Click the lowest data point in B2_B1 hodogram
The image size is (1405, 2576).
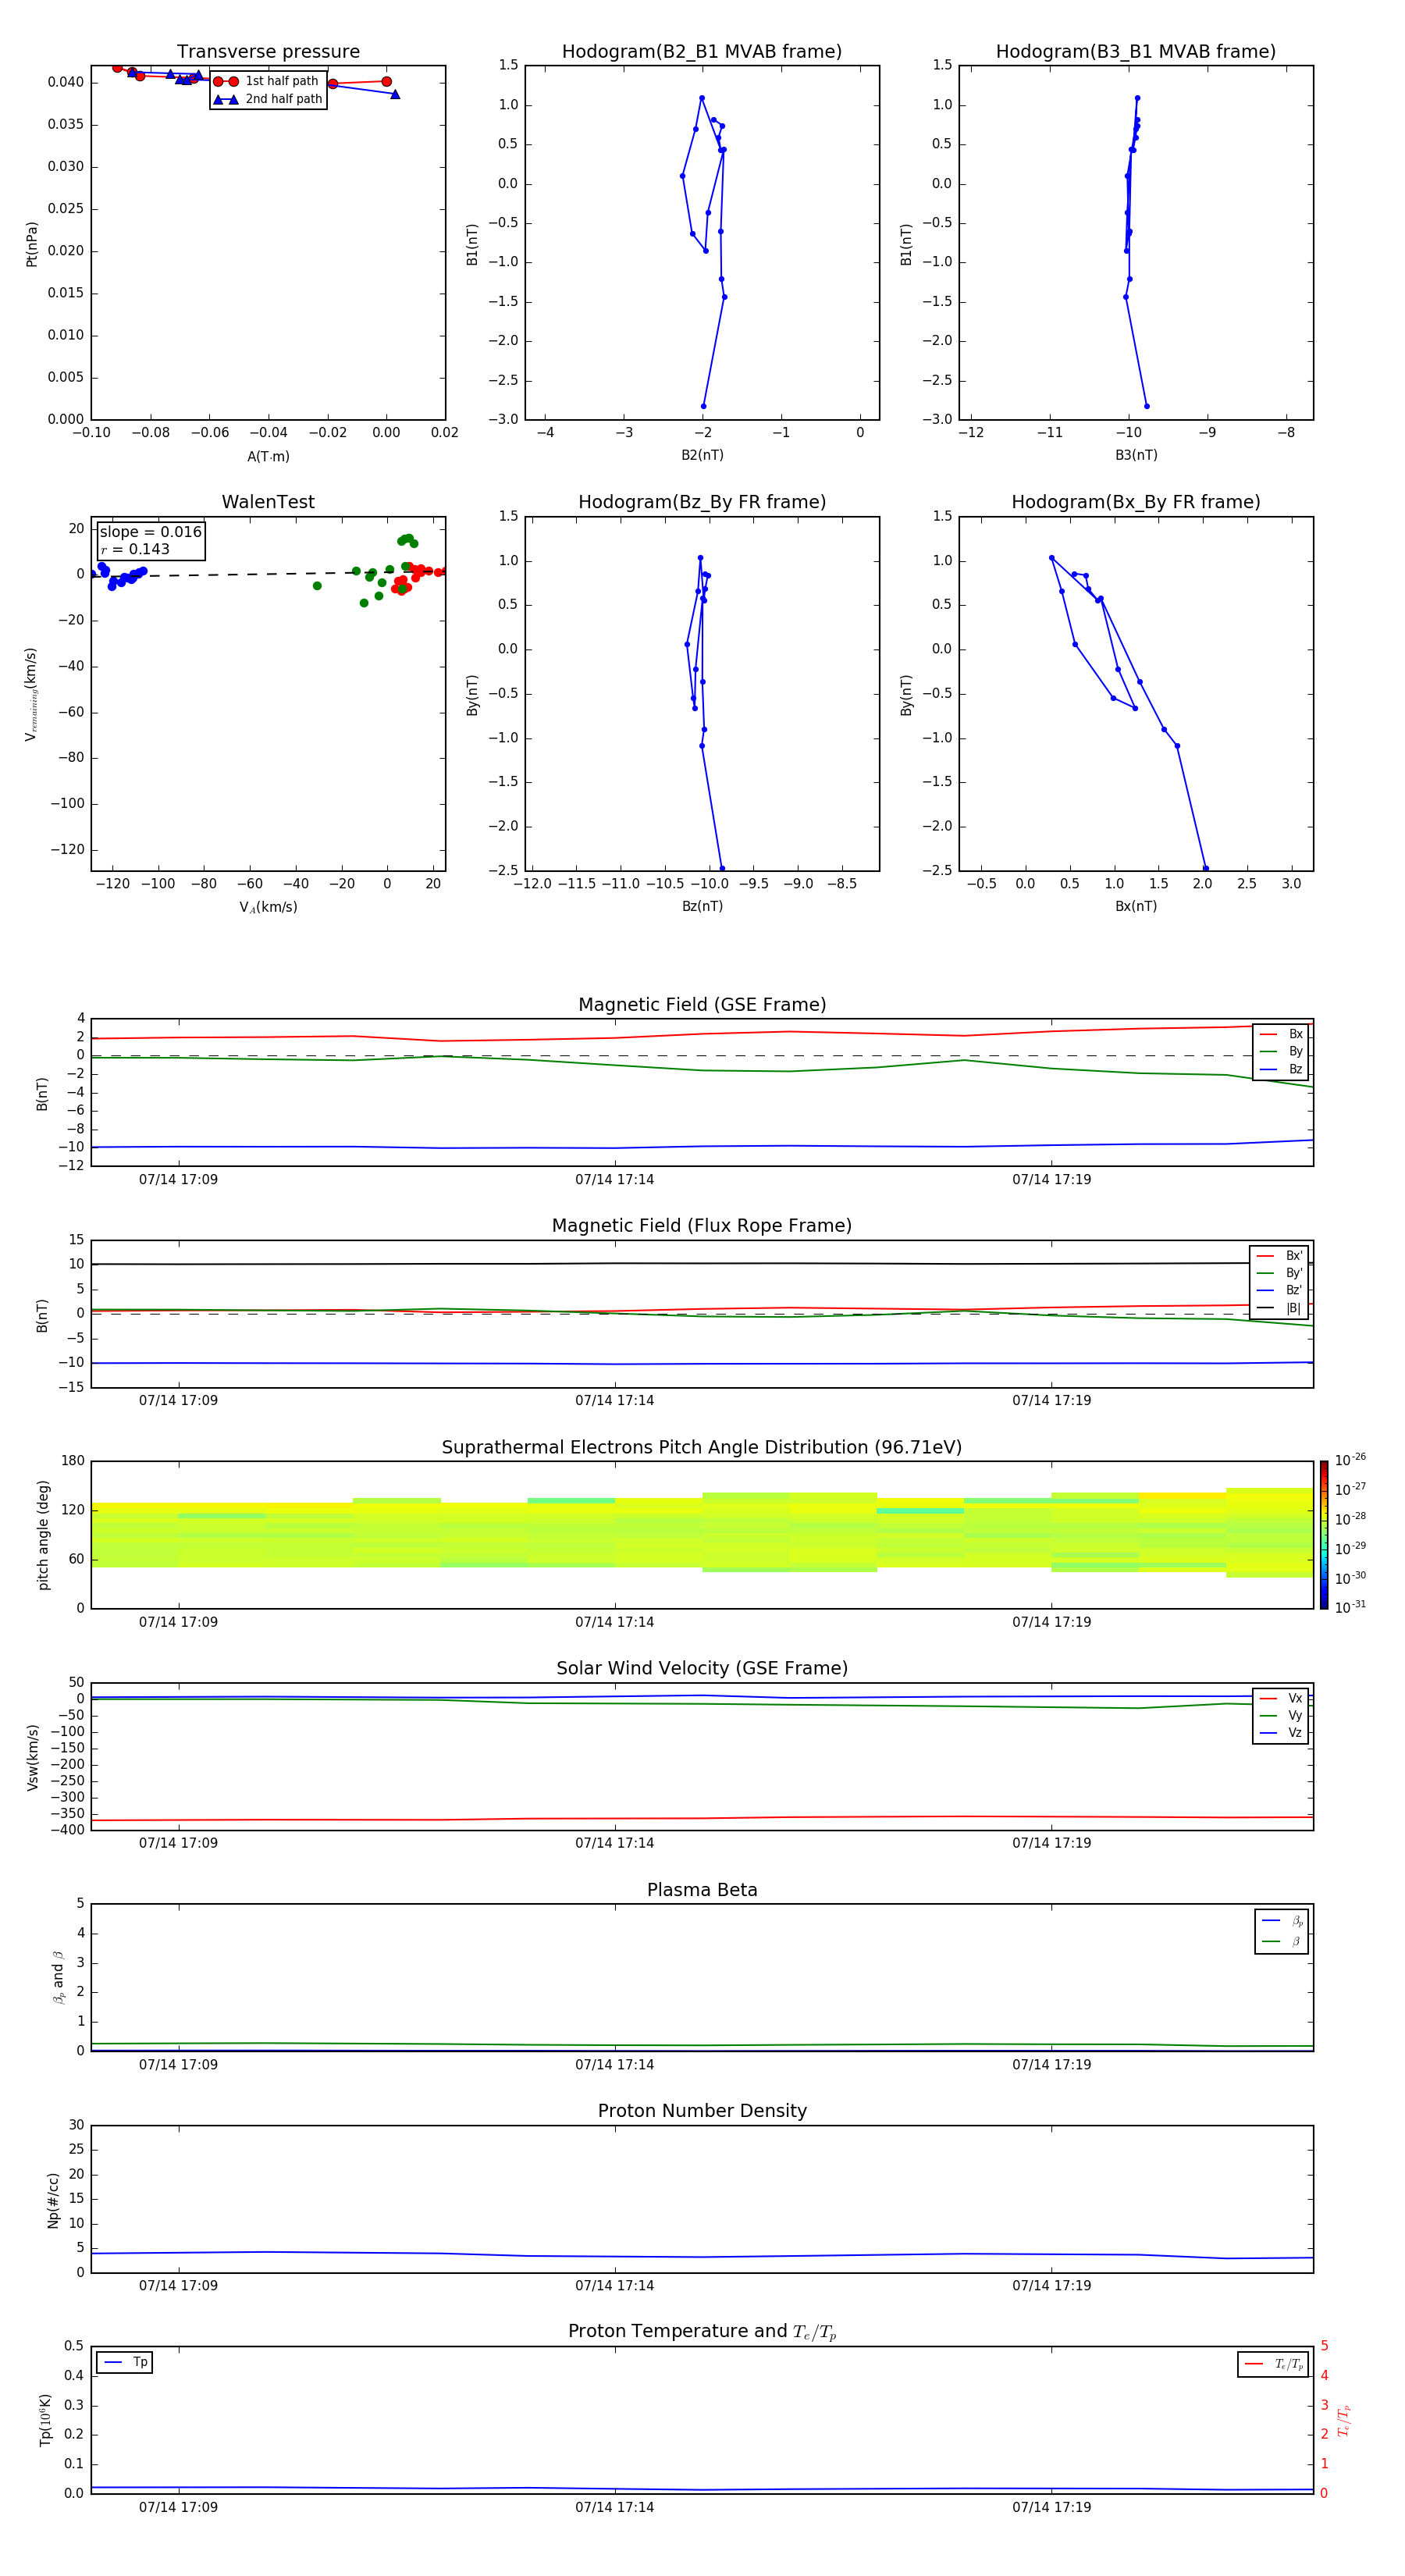click(703, 406)
